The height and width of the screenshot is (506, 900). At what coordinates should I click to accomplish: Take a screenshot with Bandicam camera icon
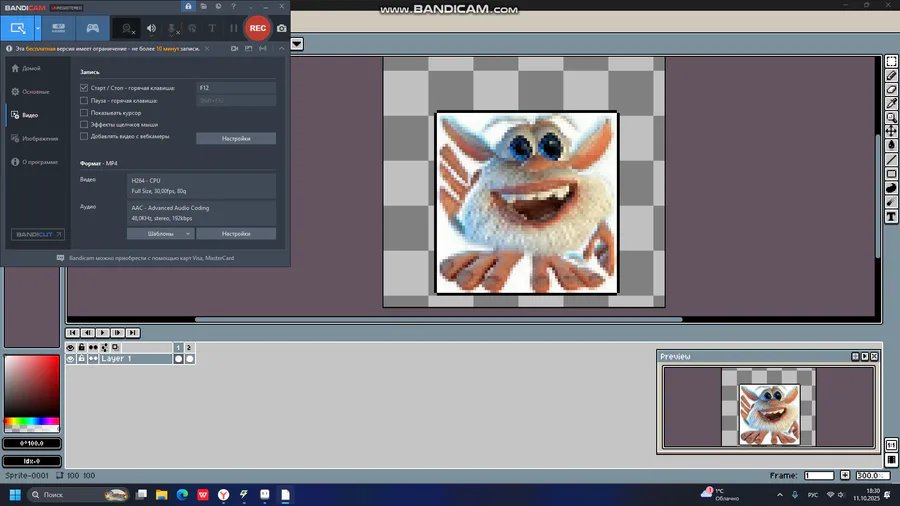pos(281,28)
